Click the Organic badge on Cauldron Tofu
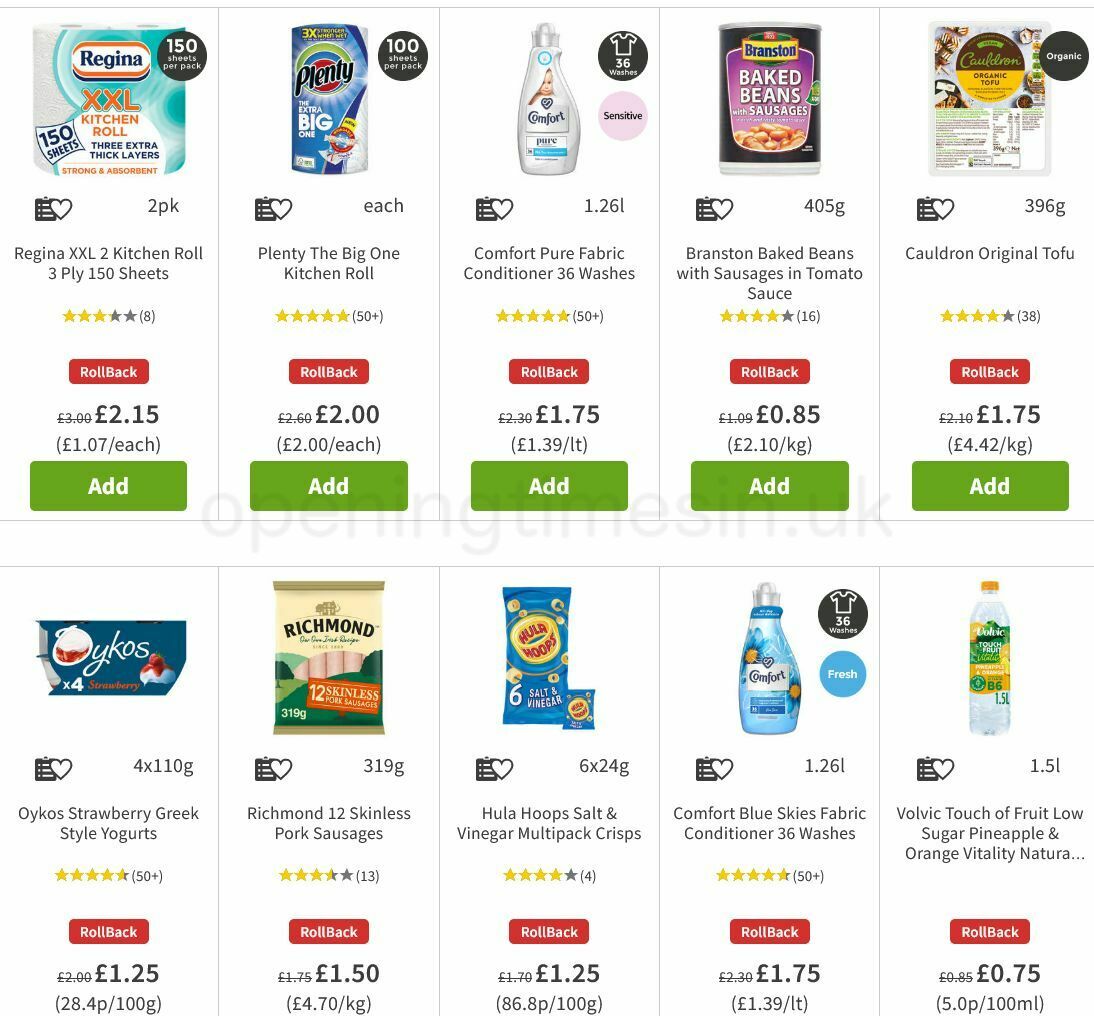The width and height of the screenshot is (1094, 1016). point(1062,56)
